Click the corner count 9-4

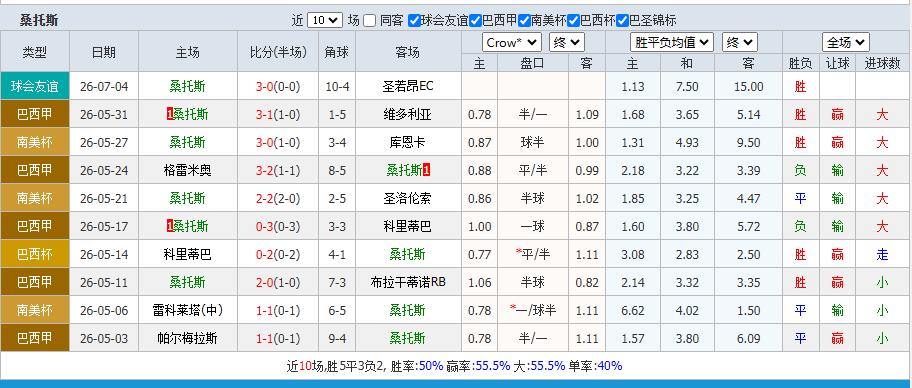pos(337,338)
